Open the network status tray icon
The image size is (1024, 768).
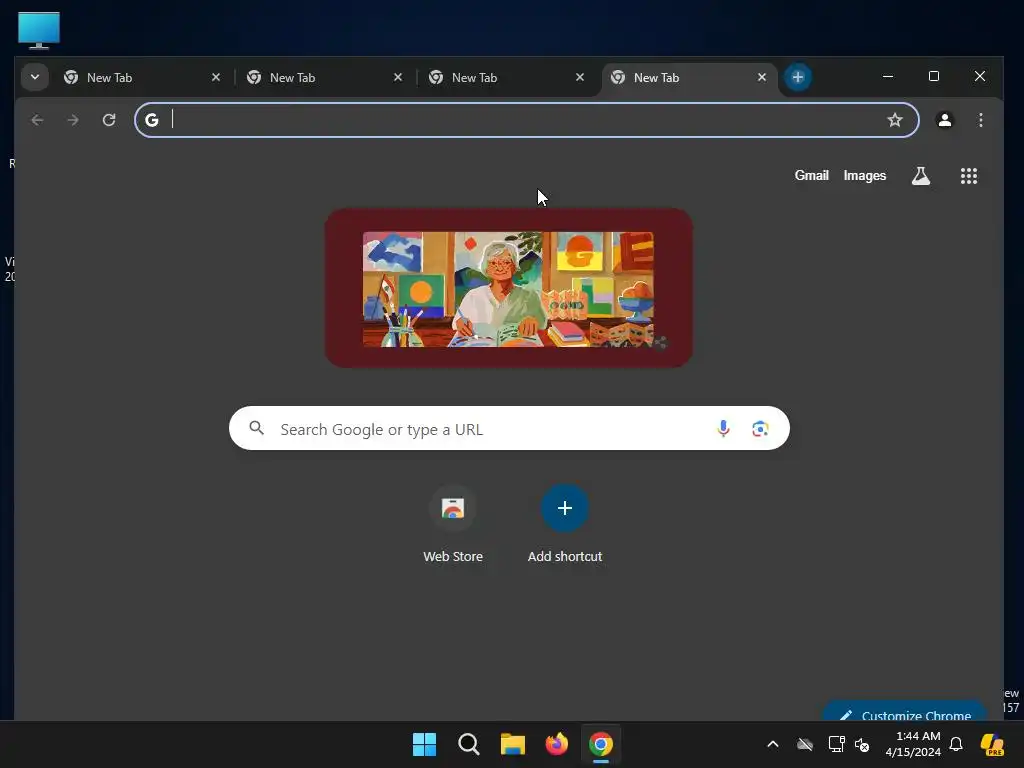click(836, 744)
